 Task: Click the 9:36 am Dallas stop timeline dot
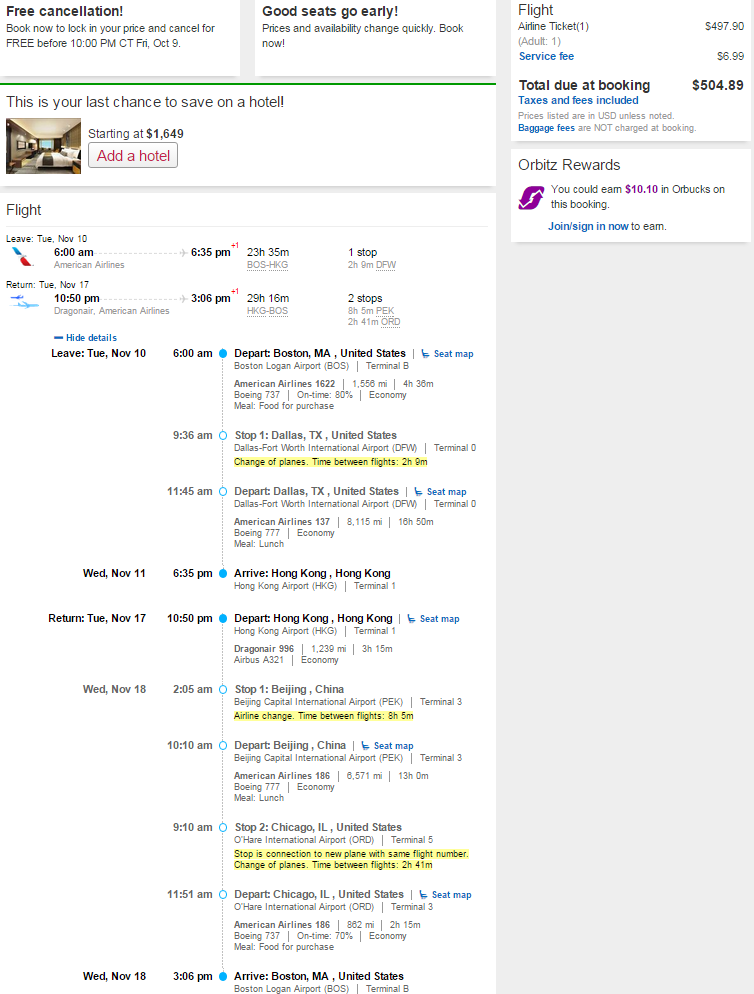pos(223,436)
